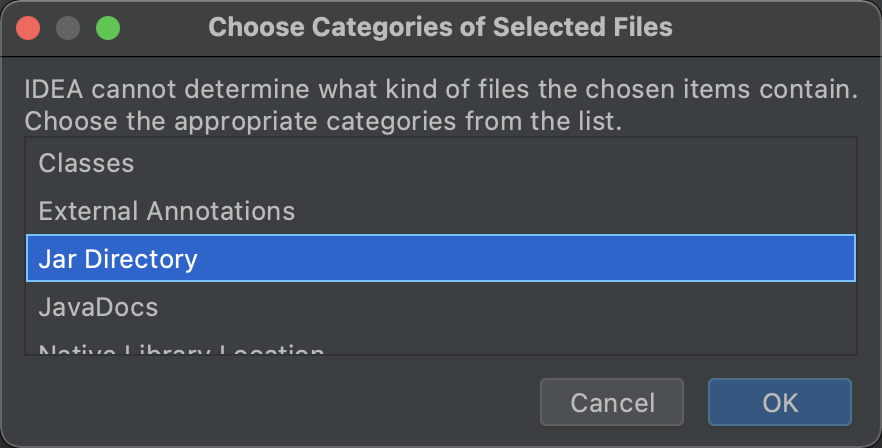Select the JavaDocs category
Viewport: 882px width, 448px height.
point(98,307)
